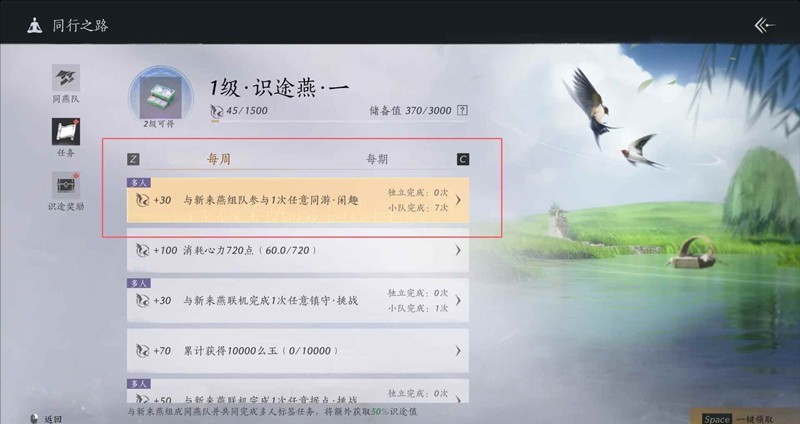The height and width of the screenshot is (424, 800).
Task: Click the C key tab-switch icon
Action: (463, 159)
